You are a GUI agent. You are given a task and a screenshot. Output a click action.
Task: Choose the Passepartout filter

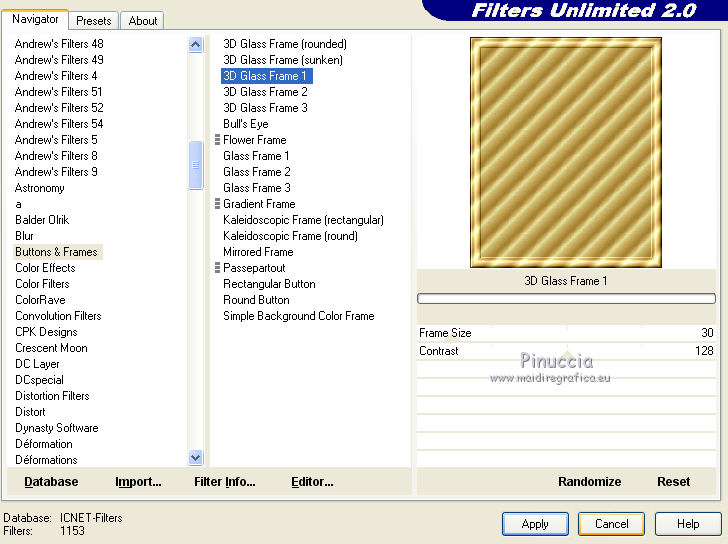(x=254, y=268)
